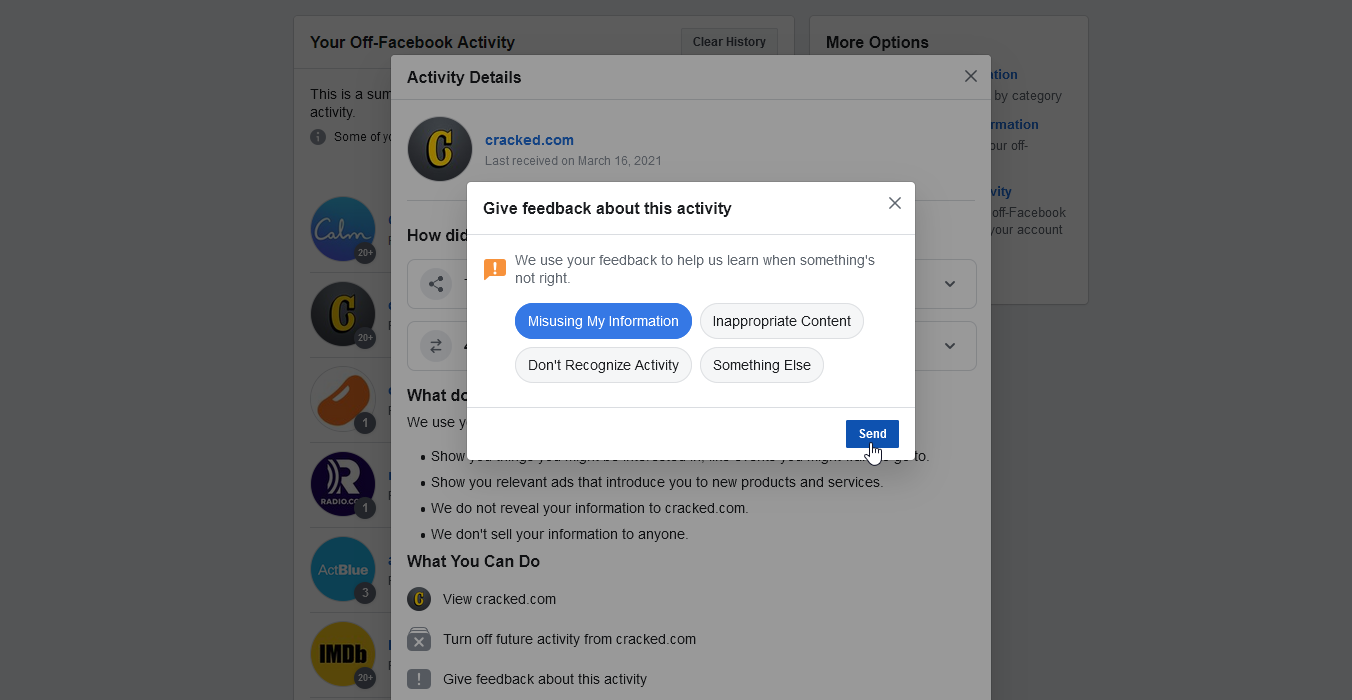Click the 3 badge on the ActBlue logo

[365, 593]
